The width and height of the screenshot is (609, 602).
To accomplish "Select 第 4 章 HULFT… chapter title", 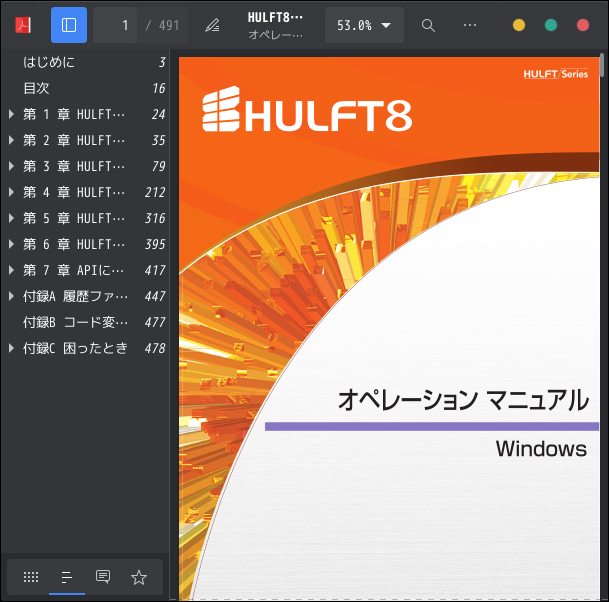I will tap(74, 192).
